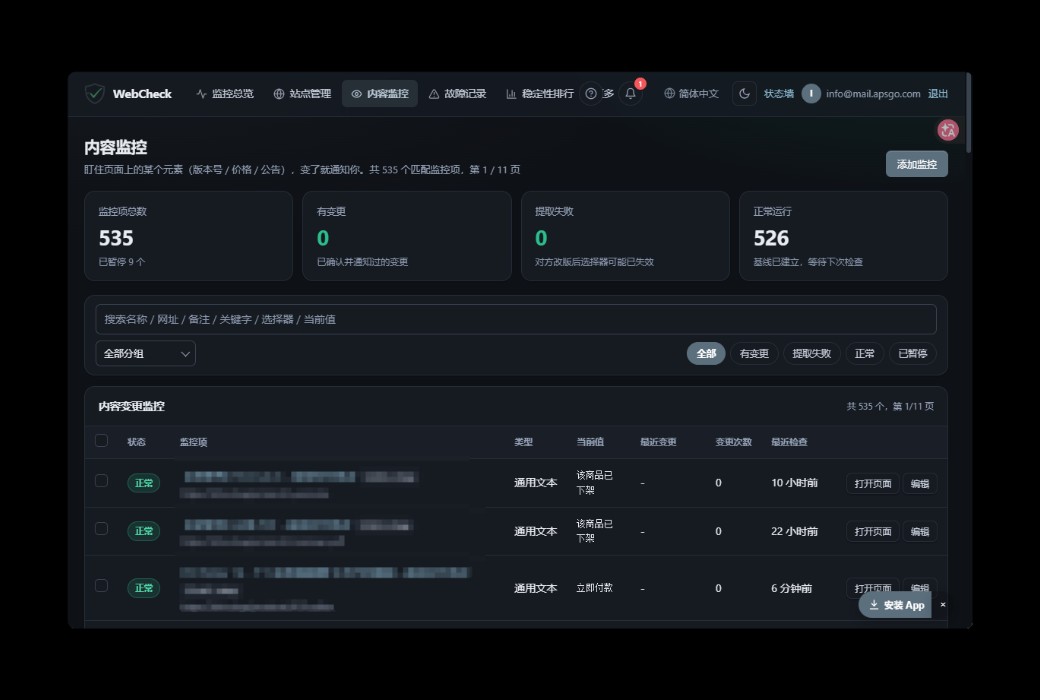Click the 有变更 statistics card
The image size is (1040, 700).
point(407,236)
